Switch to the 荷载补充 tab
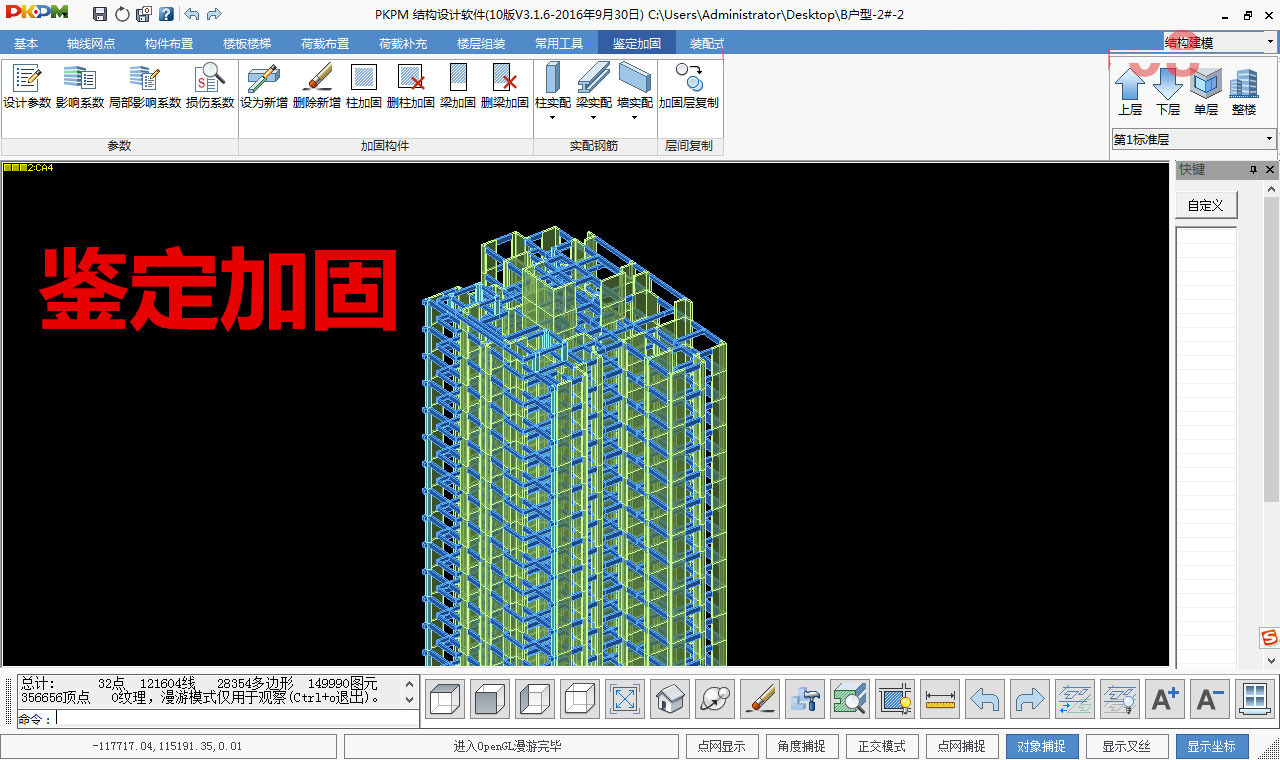This screenshot has width=1280, height=760. tap(403, 43)
